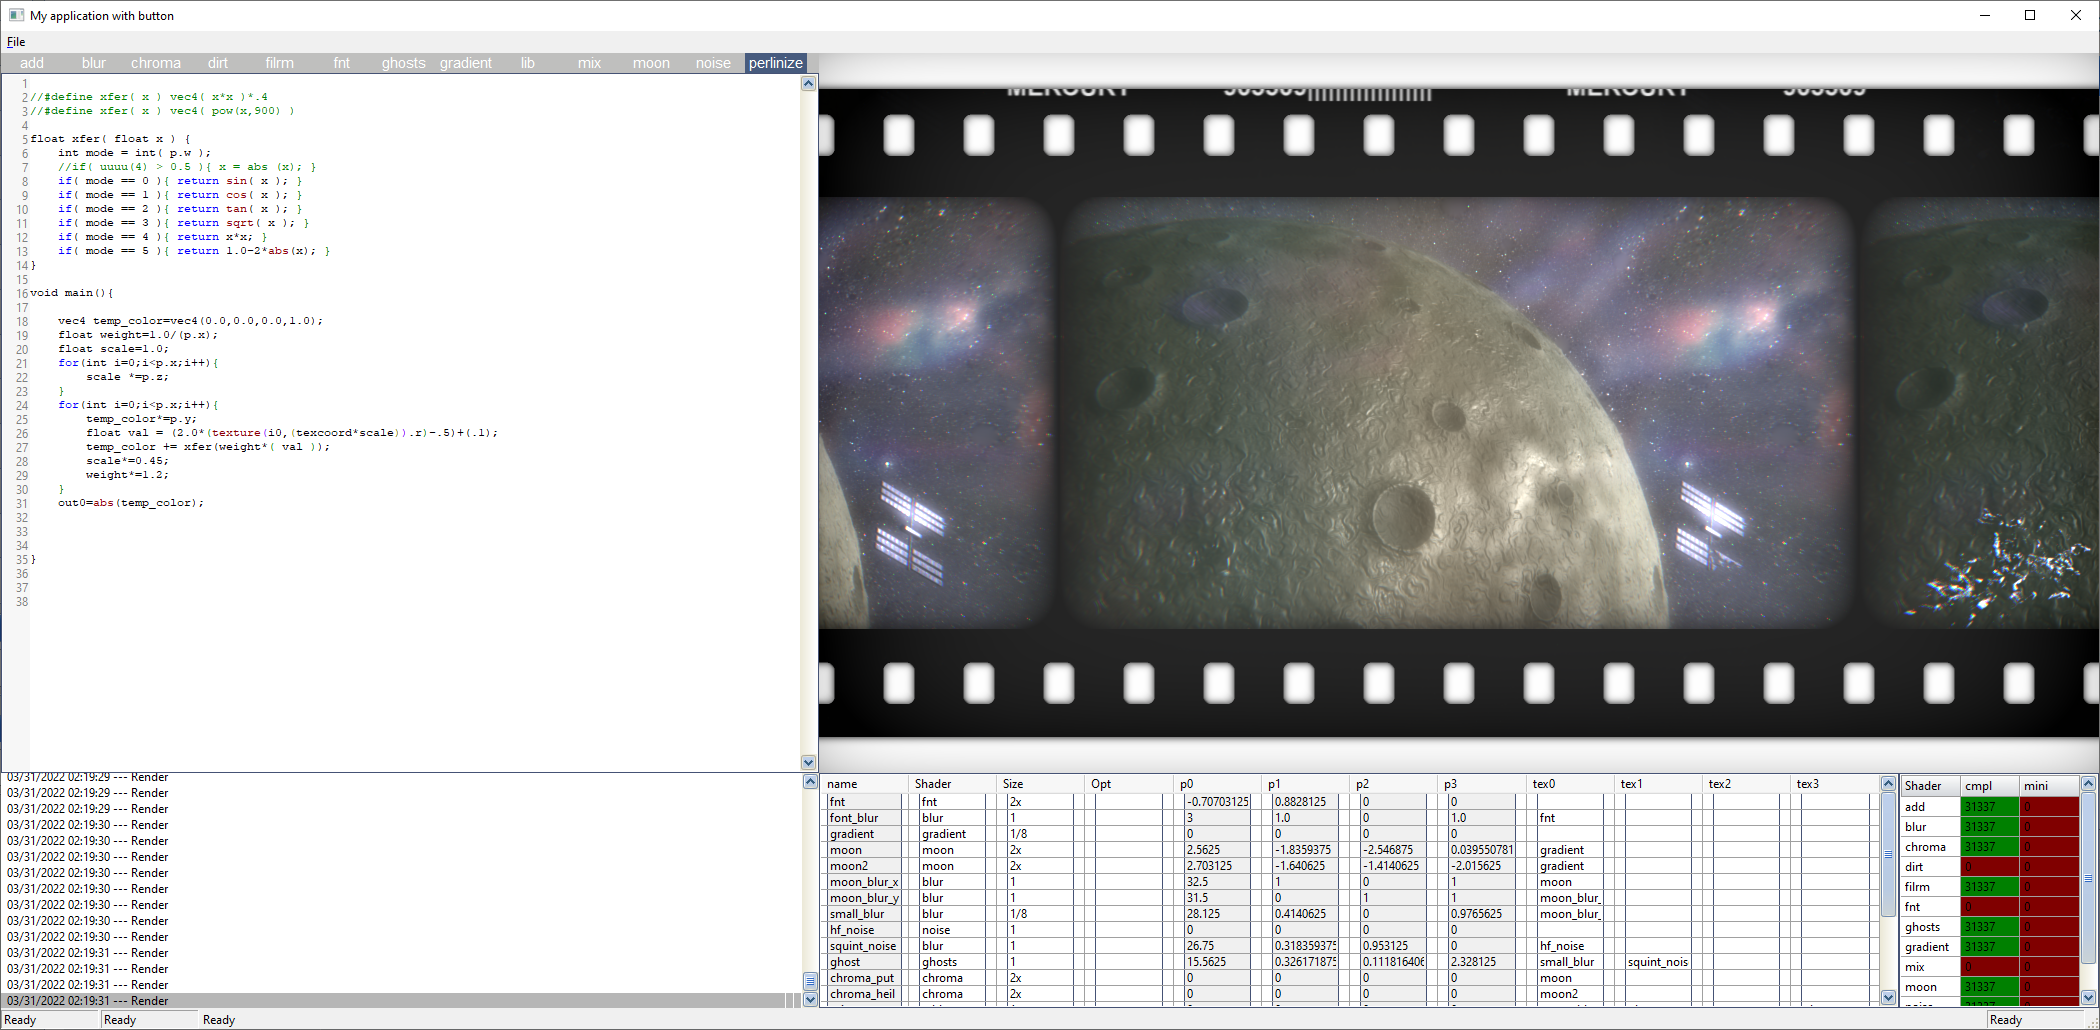Select the chroma shader tab

(x=156, y=63)
